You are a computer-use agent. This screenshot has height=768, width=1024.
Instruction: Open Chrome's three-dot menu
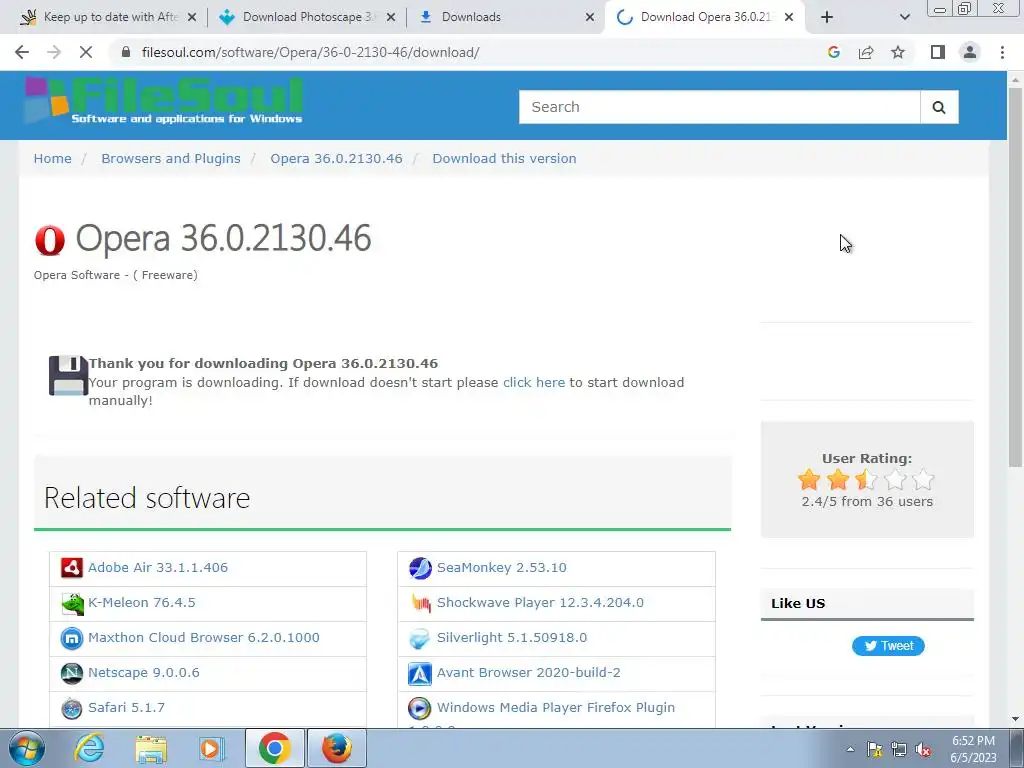1002,52
